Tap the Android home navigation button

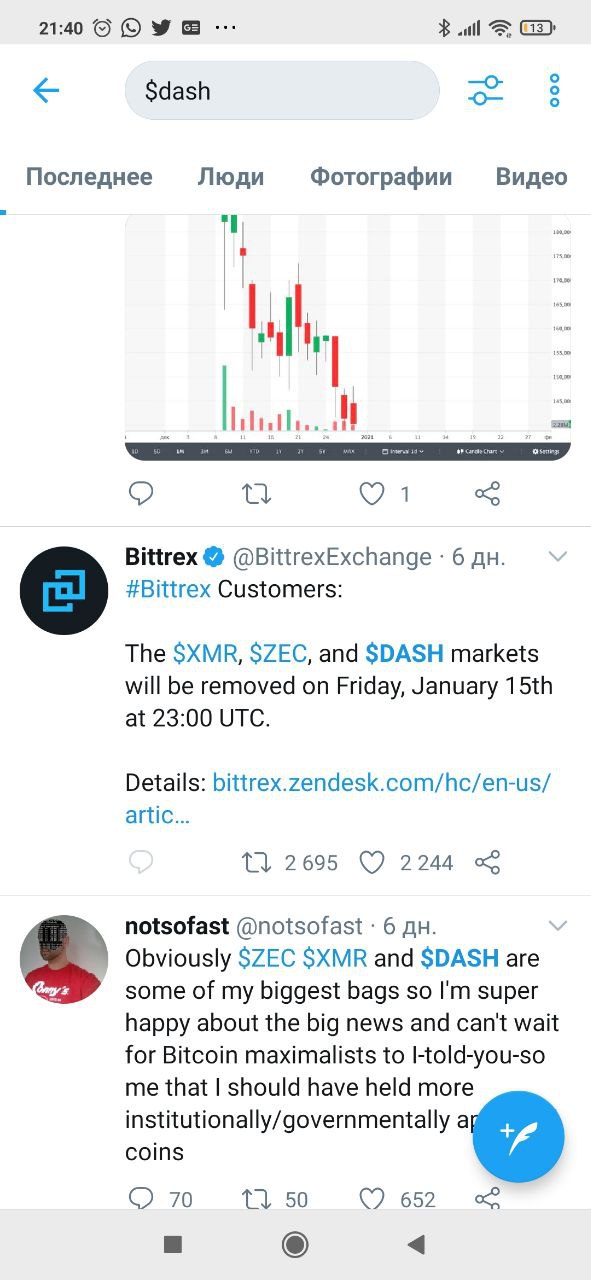(295, 1244)
